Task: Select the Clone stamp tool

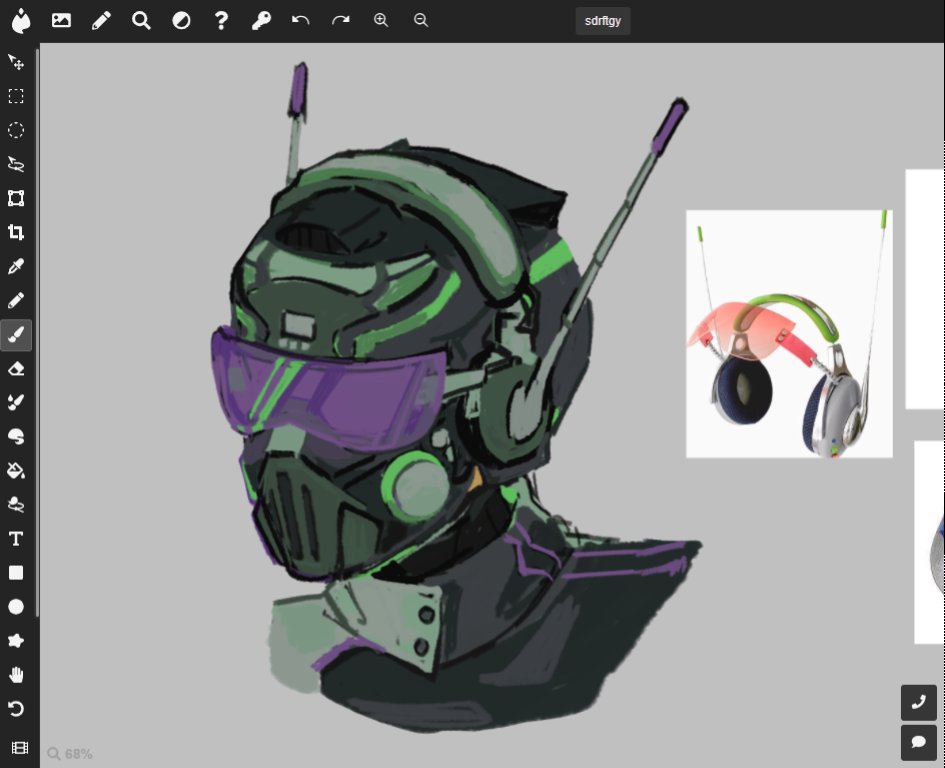Action: coord(16,505)
